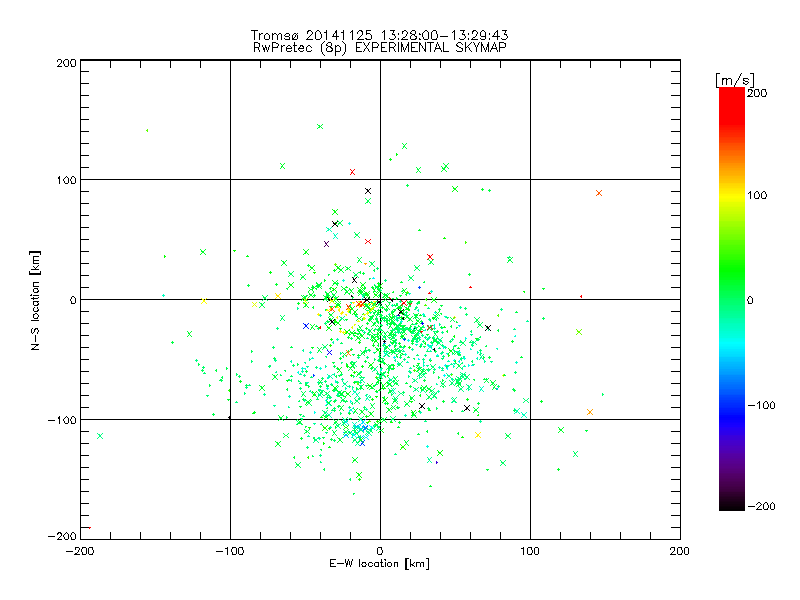The height and width of the screenshot is (600, 800).
Task: Click the y-axis tick label "0"
Action: [x=73, y=300]
